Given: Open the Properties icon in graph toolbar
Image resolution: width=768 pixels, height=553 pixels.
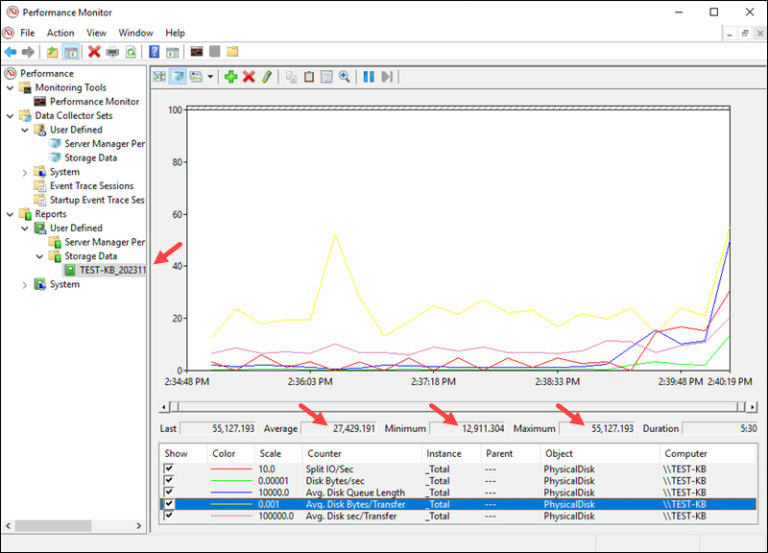Looking at the screenshot, I should click(327, 77).
